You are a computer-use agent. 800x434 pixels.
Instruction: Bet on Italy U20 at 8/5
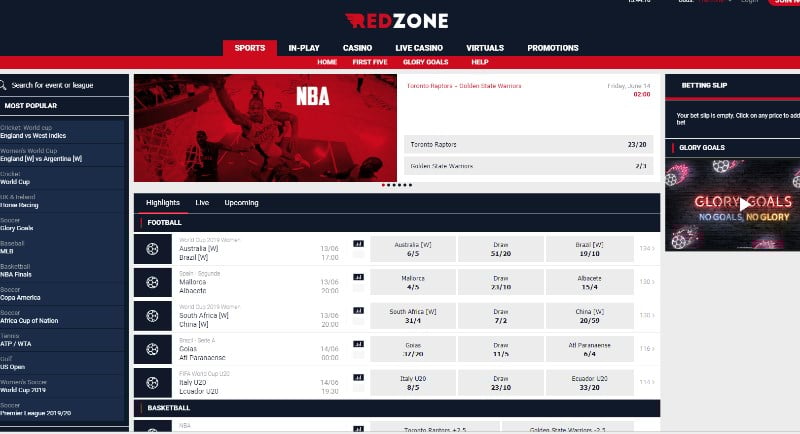[413, 382]
